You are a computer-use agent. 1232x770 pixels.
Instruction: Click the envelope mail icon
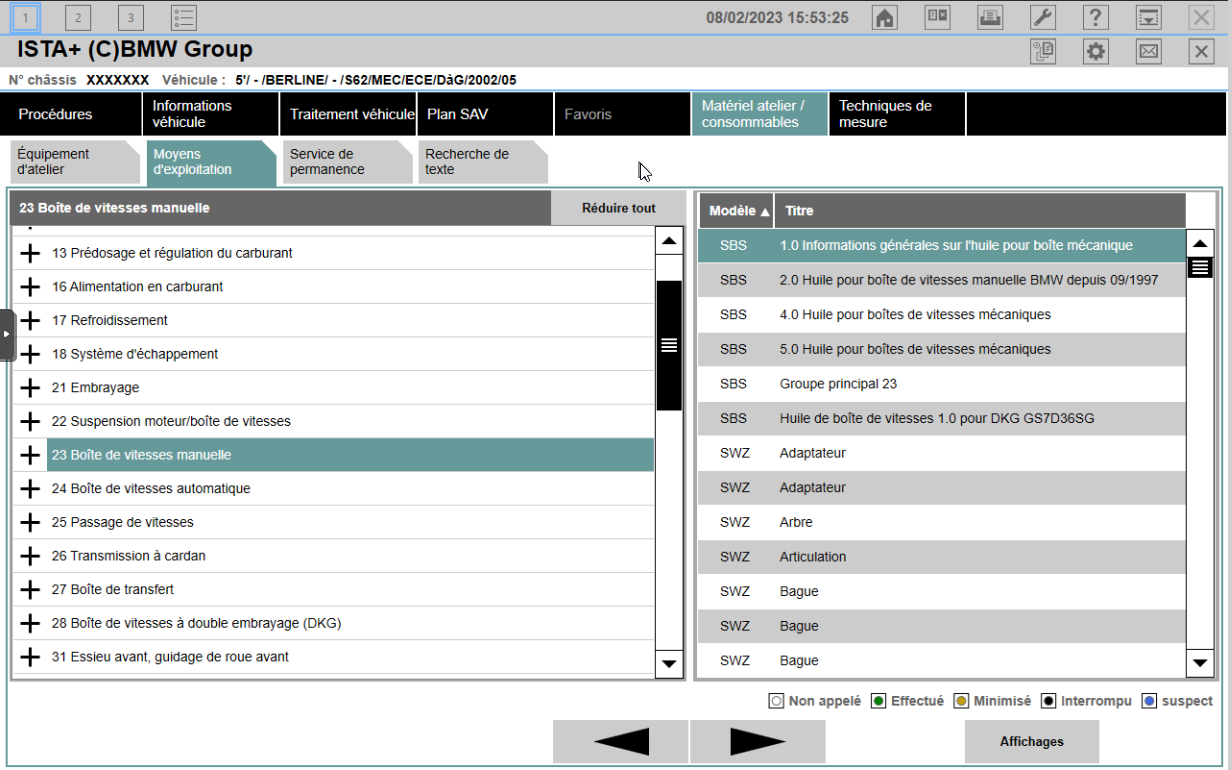tap(1149, 52)
